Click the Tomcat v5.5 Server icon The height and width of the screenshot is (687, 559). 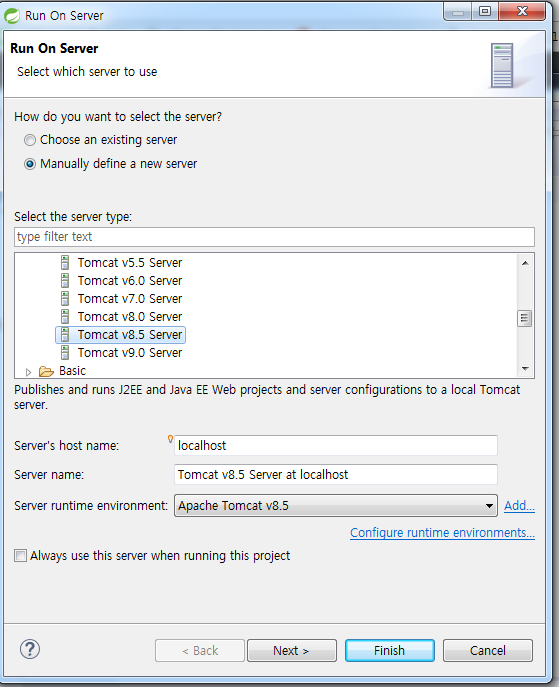[65, 262]
